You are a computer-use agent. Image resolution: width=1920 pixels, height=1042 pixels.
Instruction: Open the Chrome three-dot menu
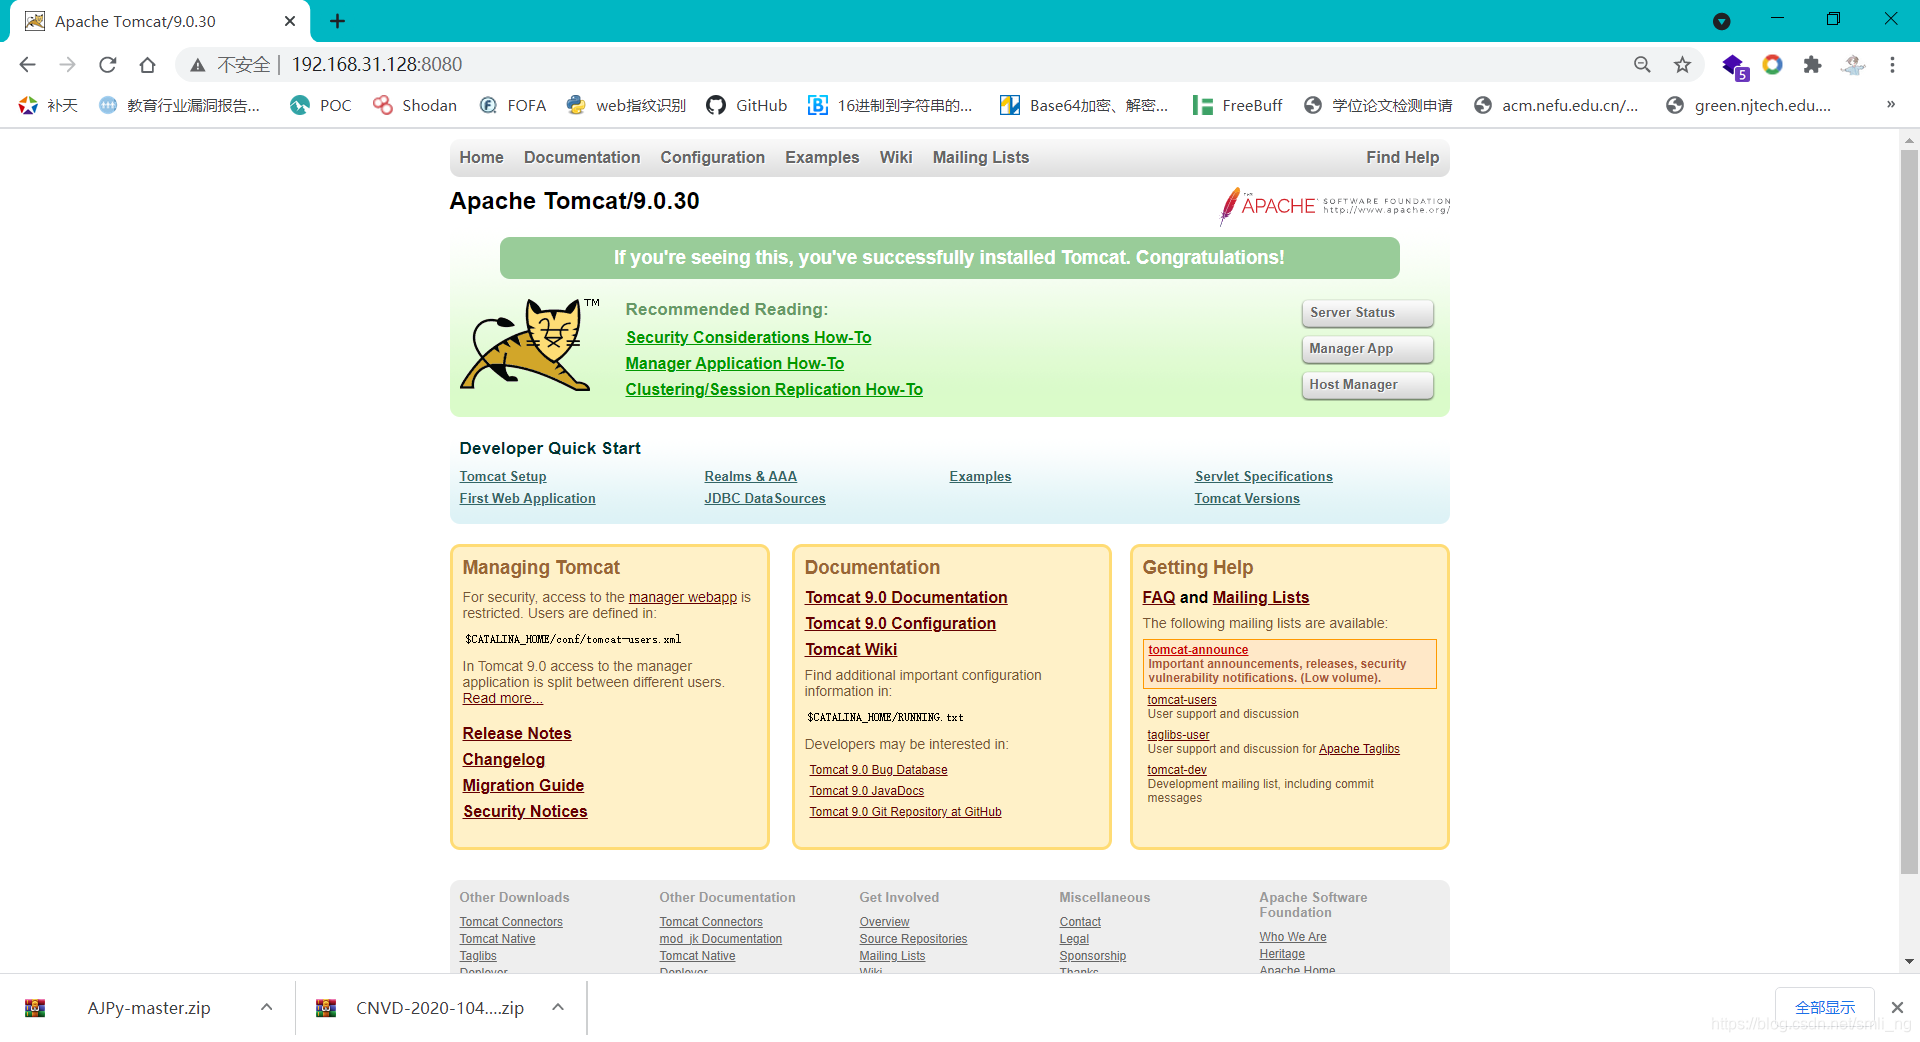pyautogui.click(x=1892, y=65)
